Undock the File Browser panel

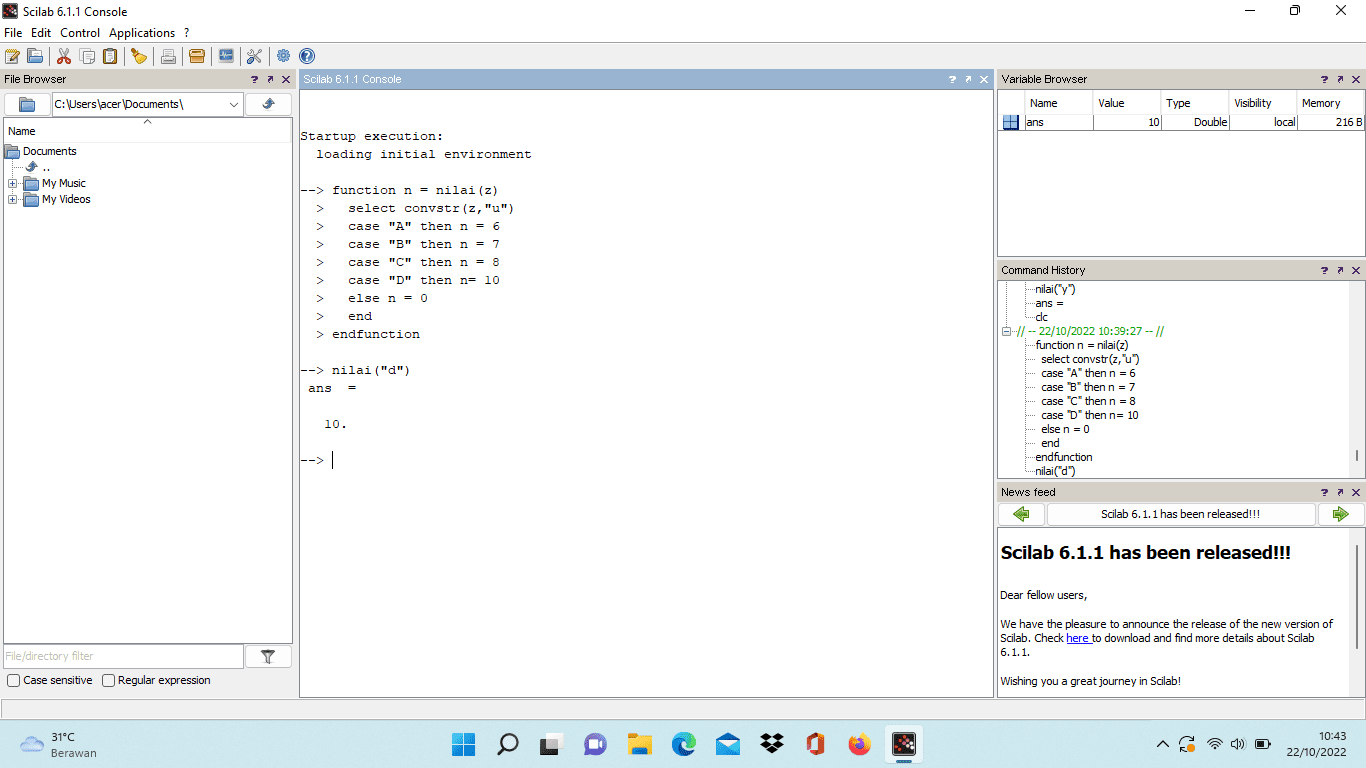pyautogui.click(x=270, y=79)
